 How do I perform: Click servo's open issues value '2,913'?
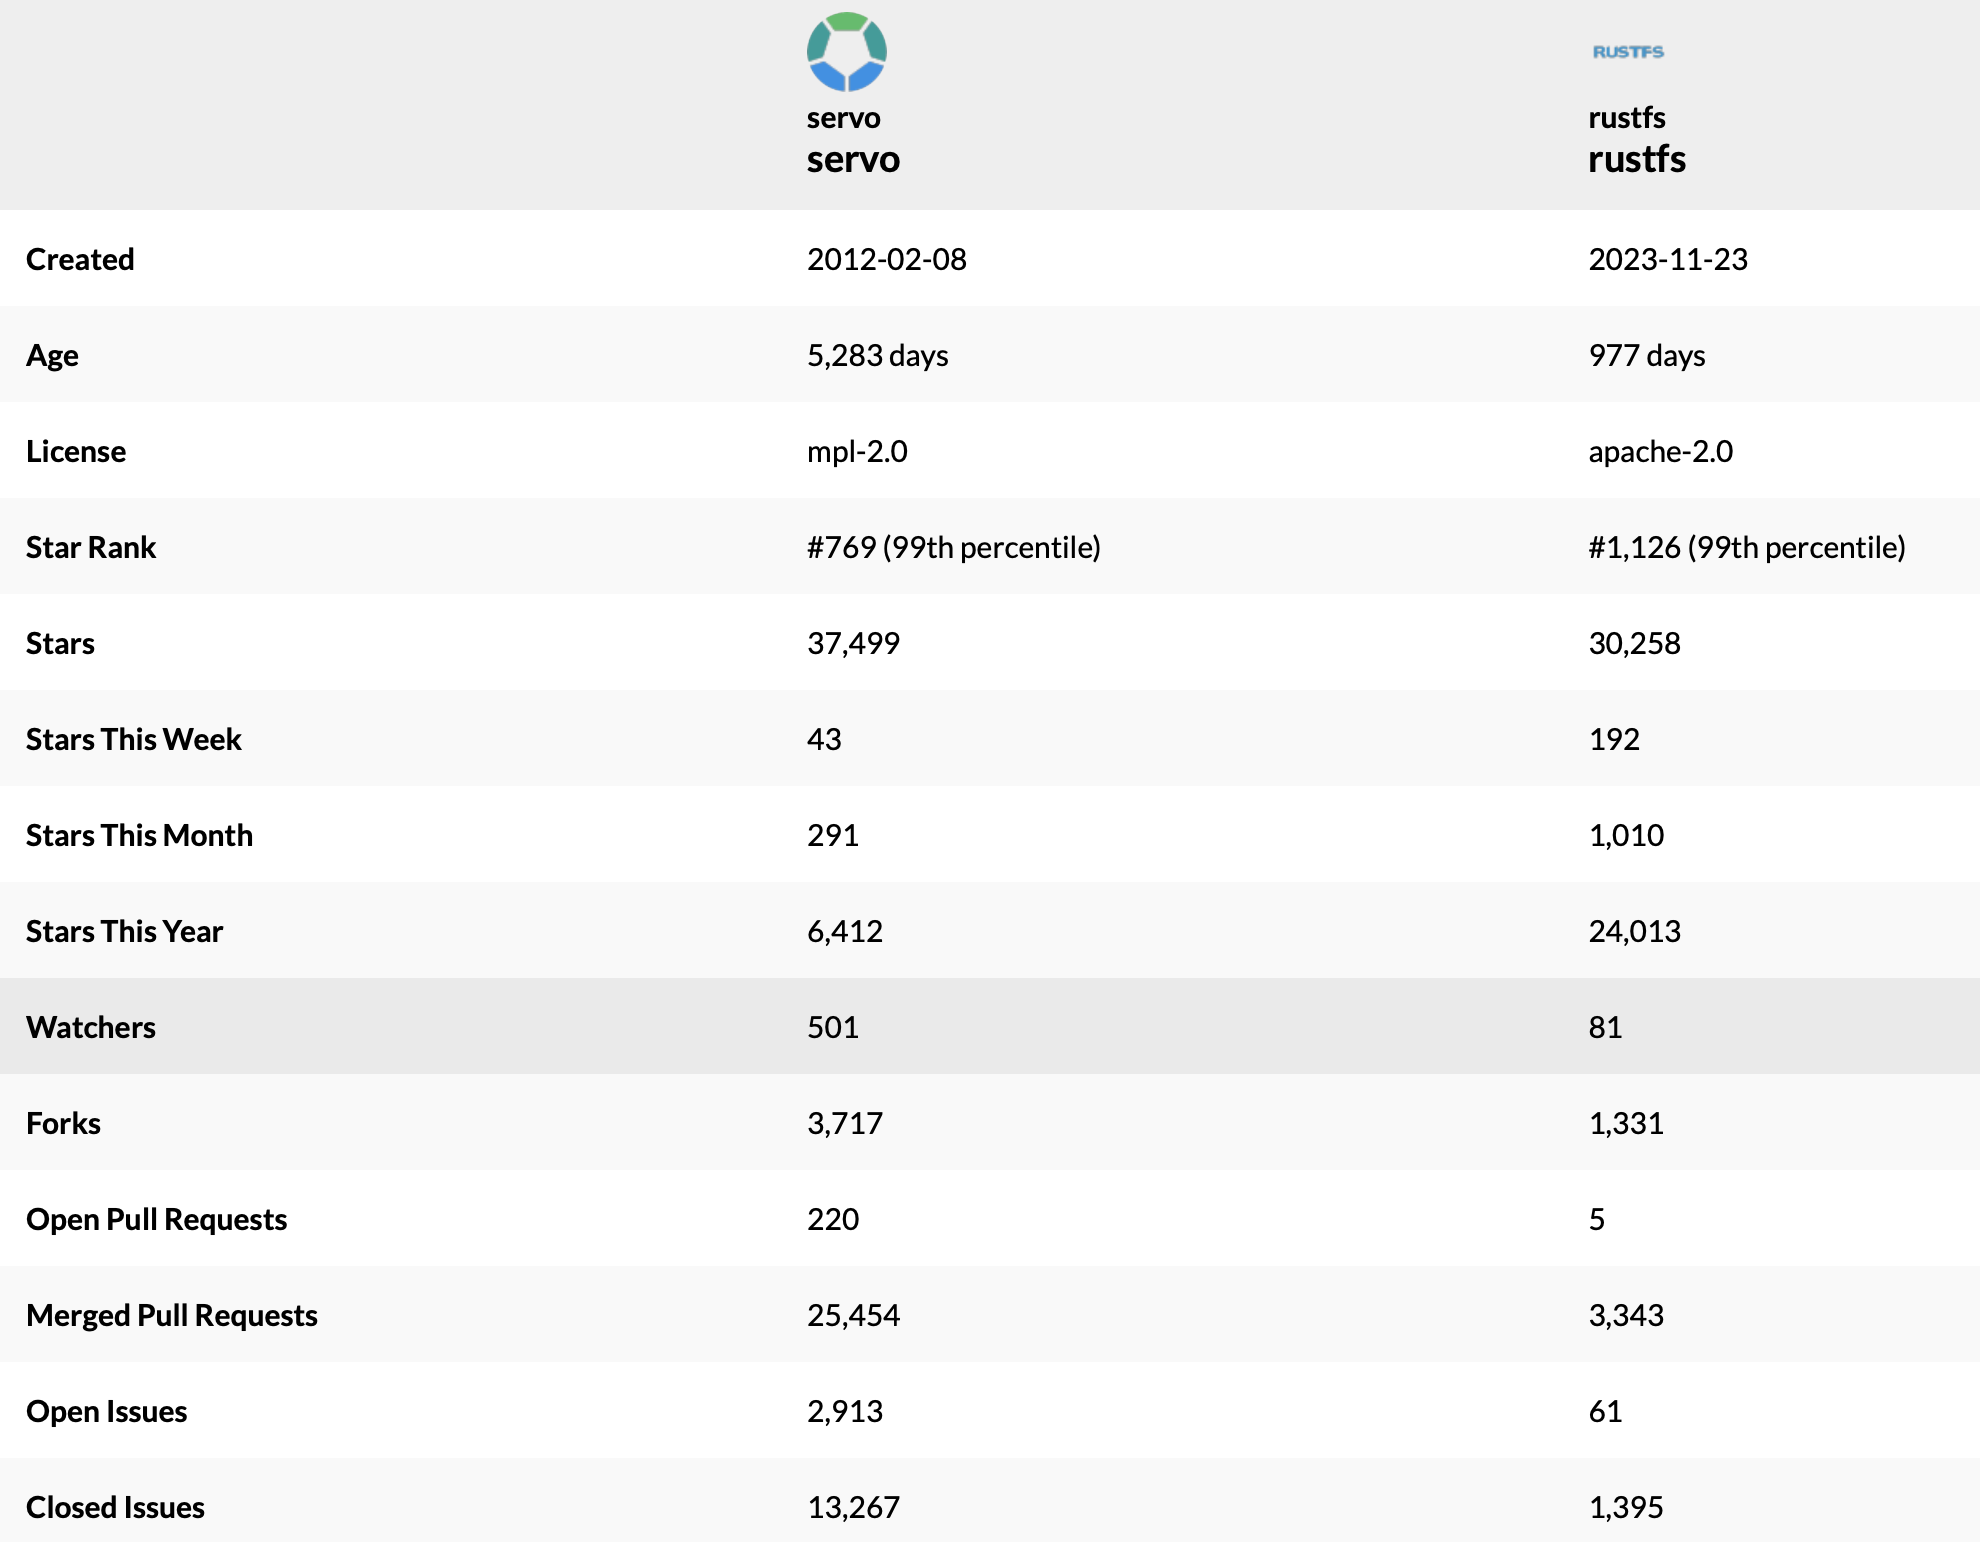(x=845, y=1411)
